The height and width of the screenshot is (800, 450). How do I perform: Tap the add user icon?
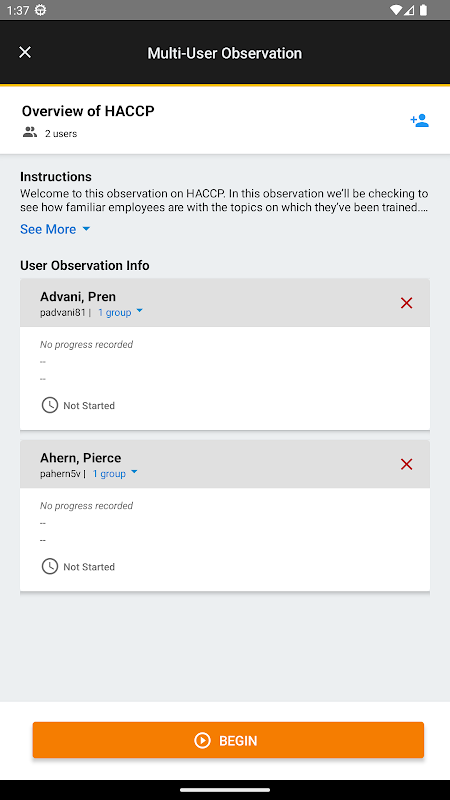click(x=419, y=121)
